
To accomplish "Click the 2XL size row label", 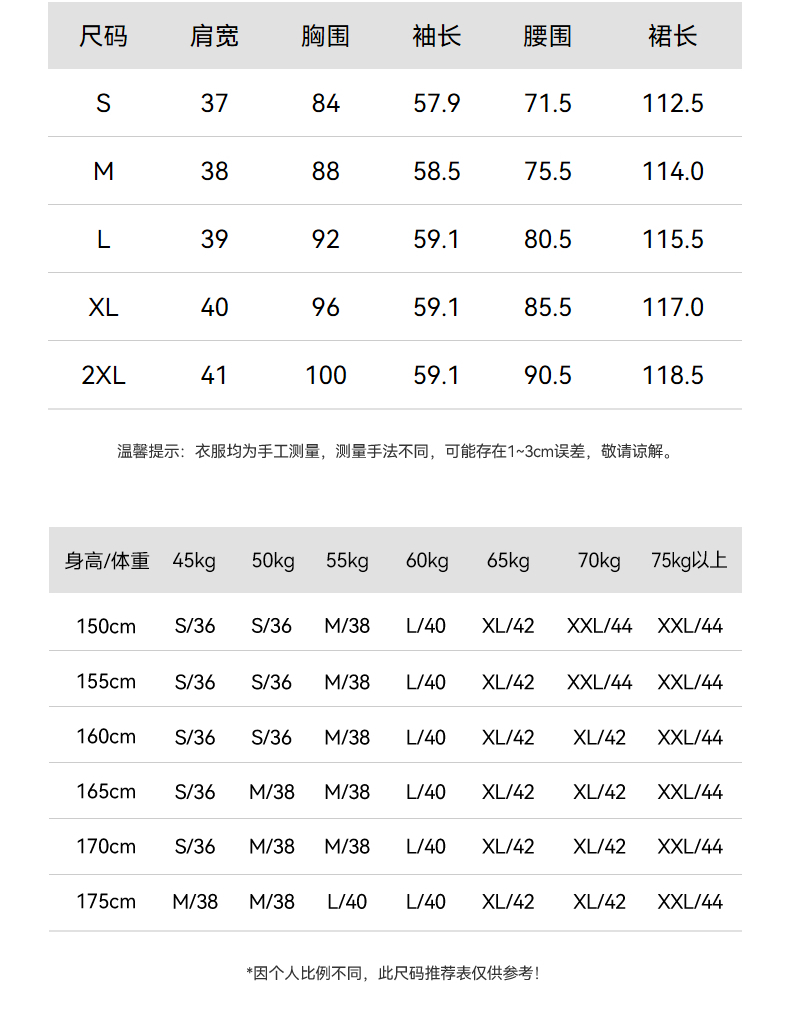I will [103, 375].
